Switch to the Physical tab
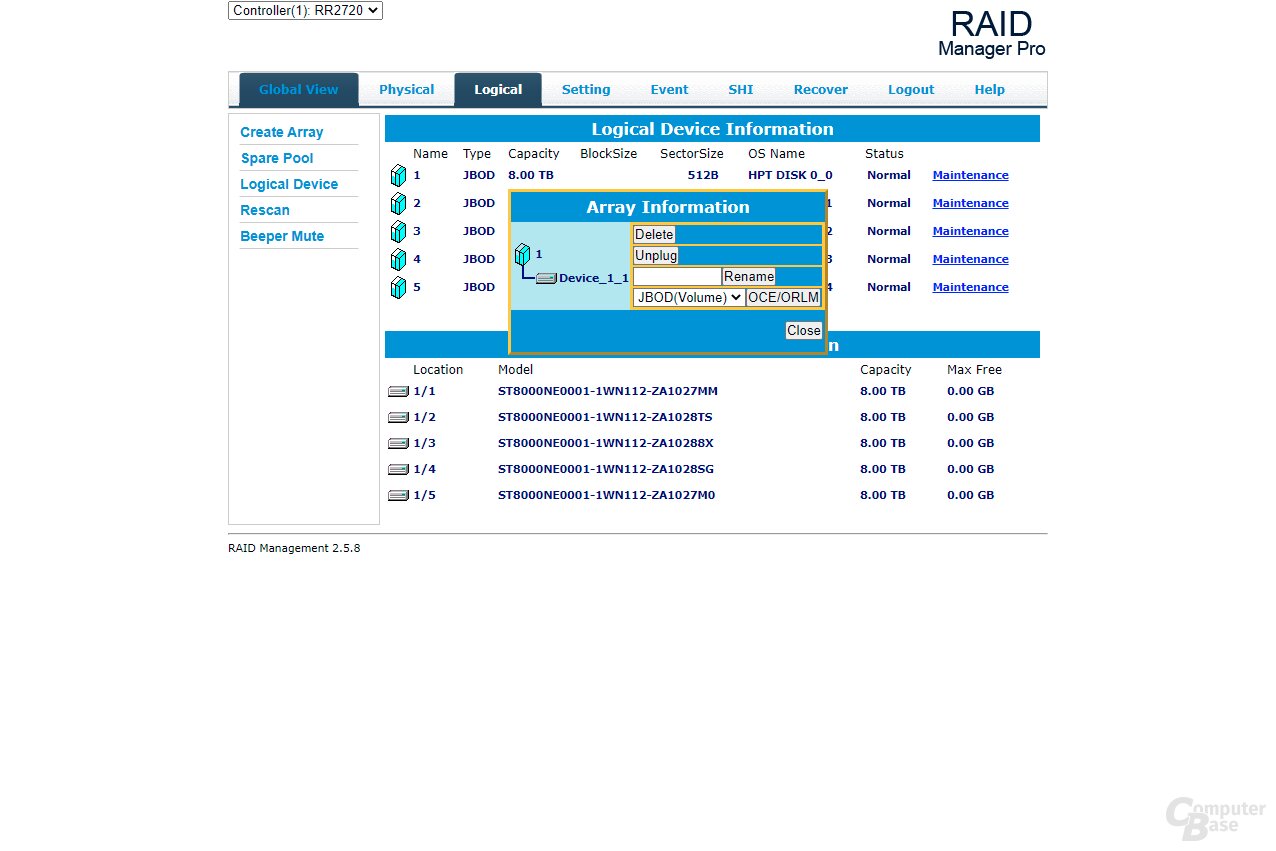Viewport: 1276px width, 851px height. coord(406,89)
